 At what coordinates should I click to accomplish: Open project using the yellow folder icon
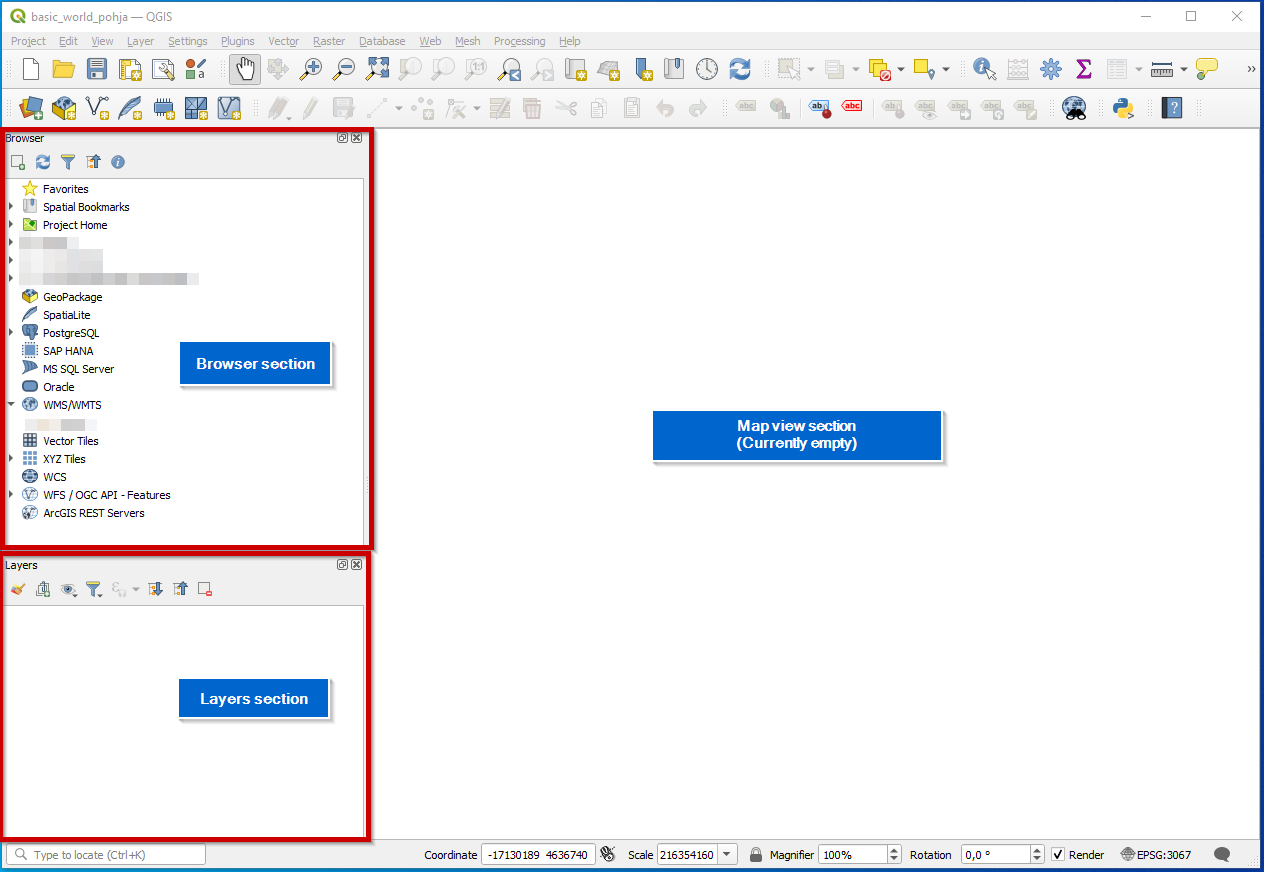click(x=64, y=69)
